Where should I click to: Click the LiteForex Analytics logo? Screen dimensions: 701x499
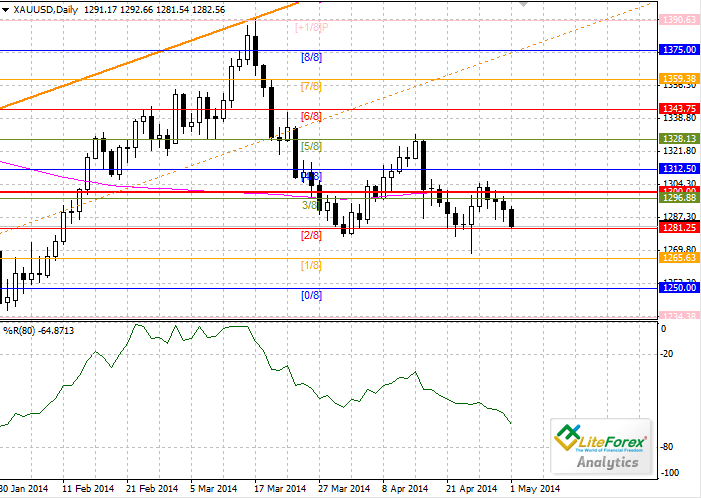click(x=602, y=446)
